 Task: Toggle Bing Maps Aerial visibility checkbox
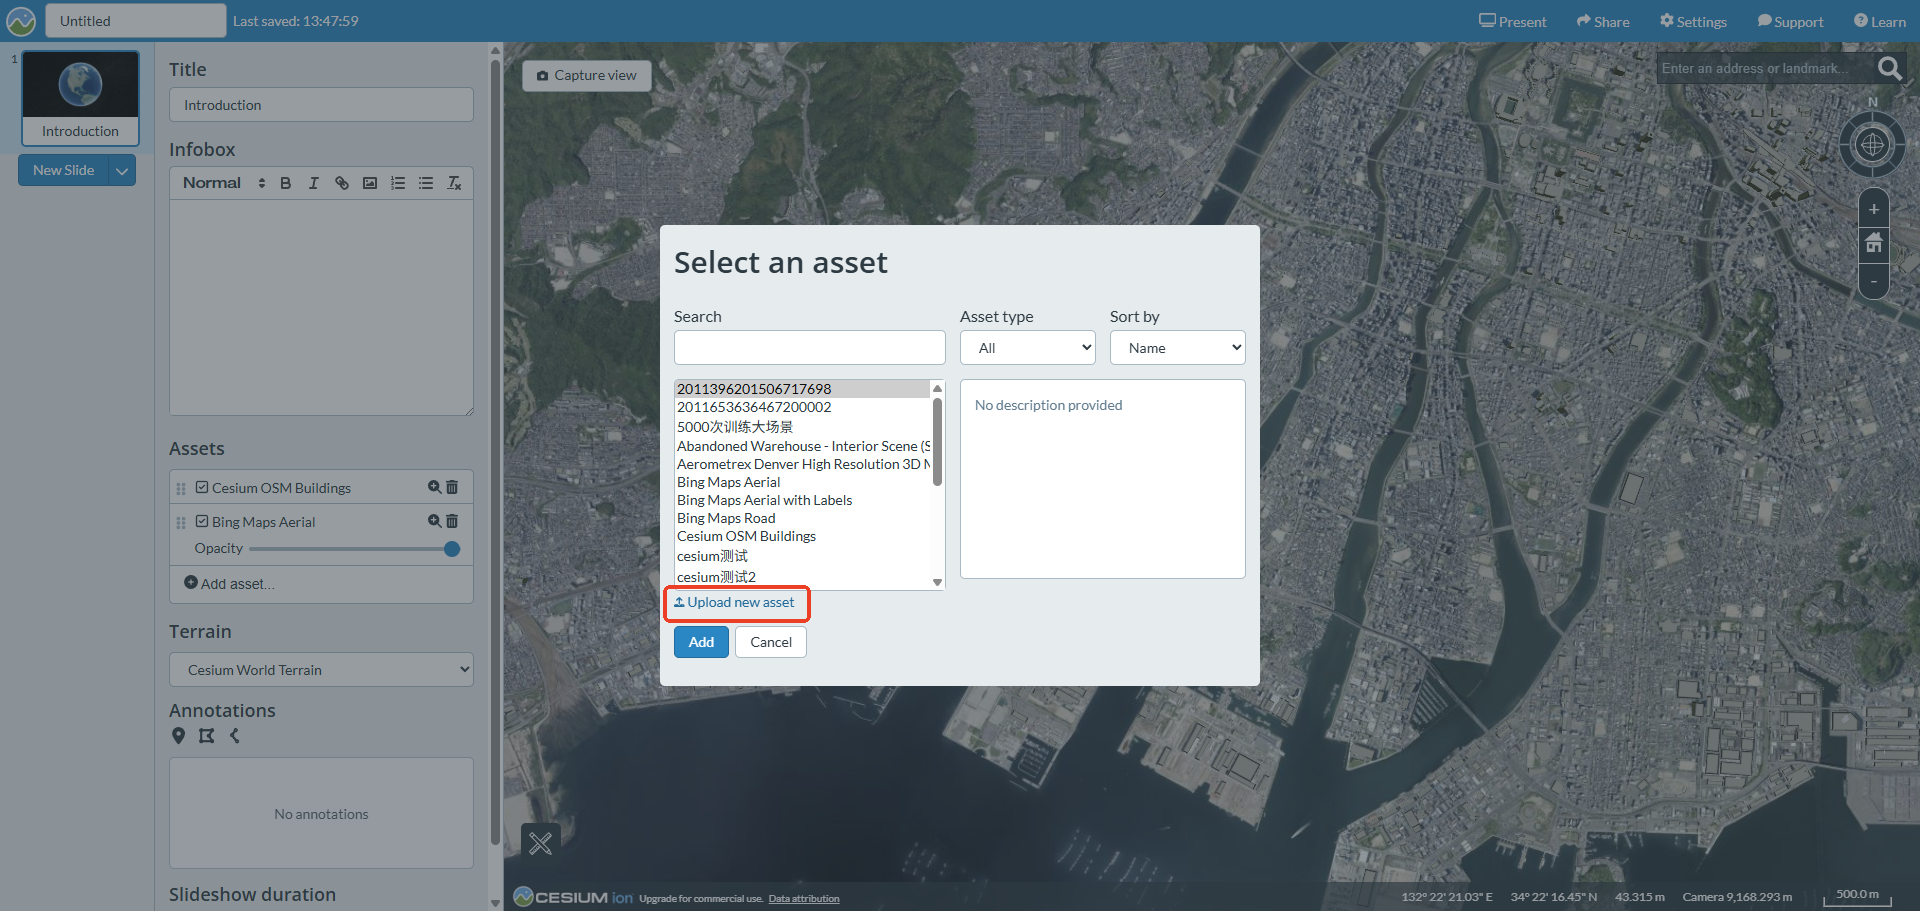click(202, 521)
